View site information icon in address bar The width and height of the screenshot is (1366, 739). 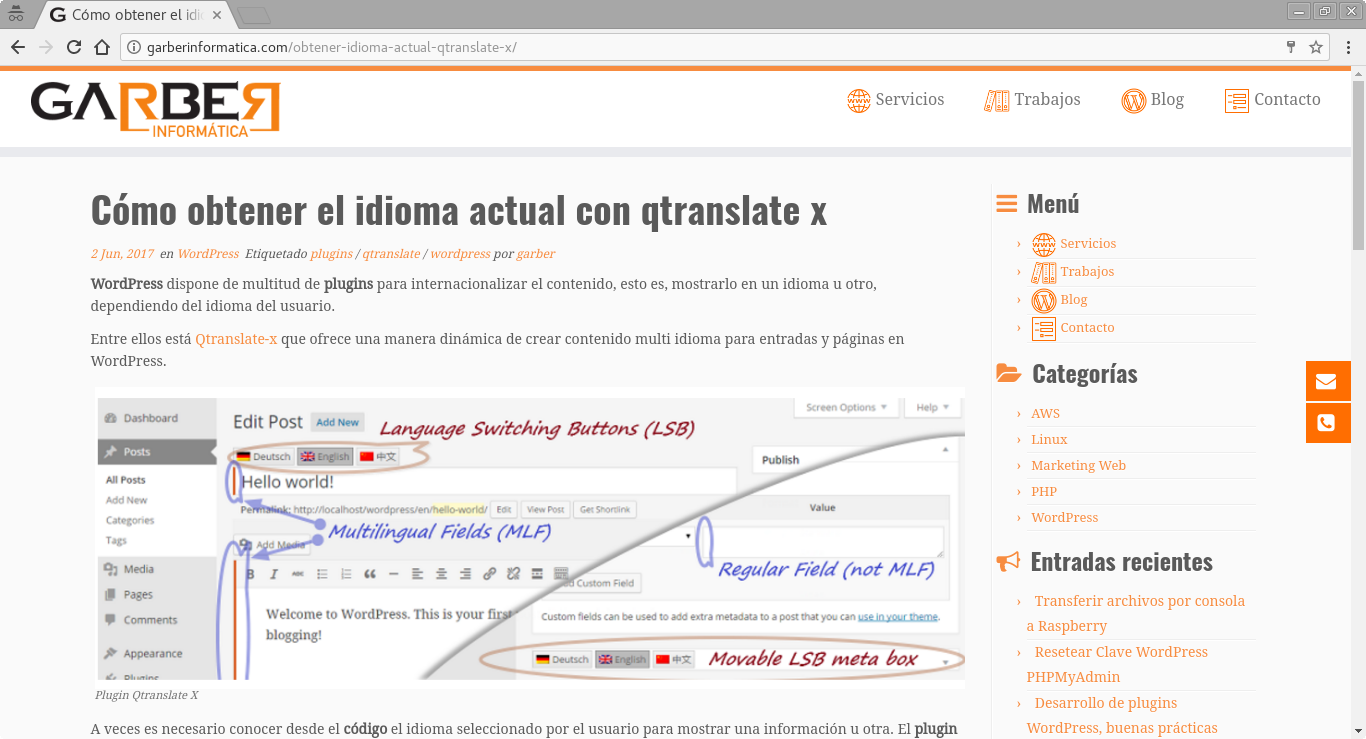click(134, 47)
